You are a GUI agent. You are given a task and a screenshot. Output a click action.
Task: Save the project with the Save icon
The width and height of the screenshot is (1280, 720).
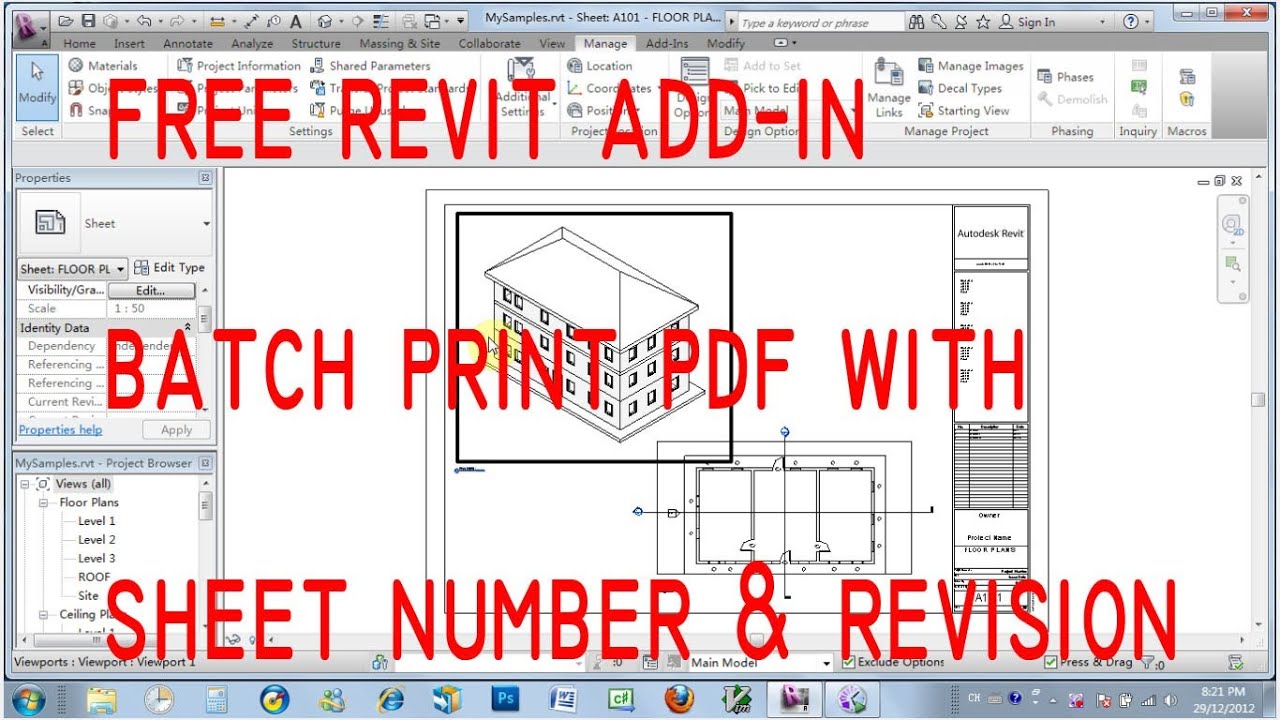click(88, 20)
